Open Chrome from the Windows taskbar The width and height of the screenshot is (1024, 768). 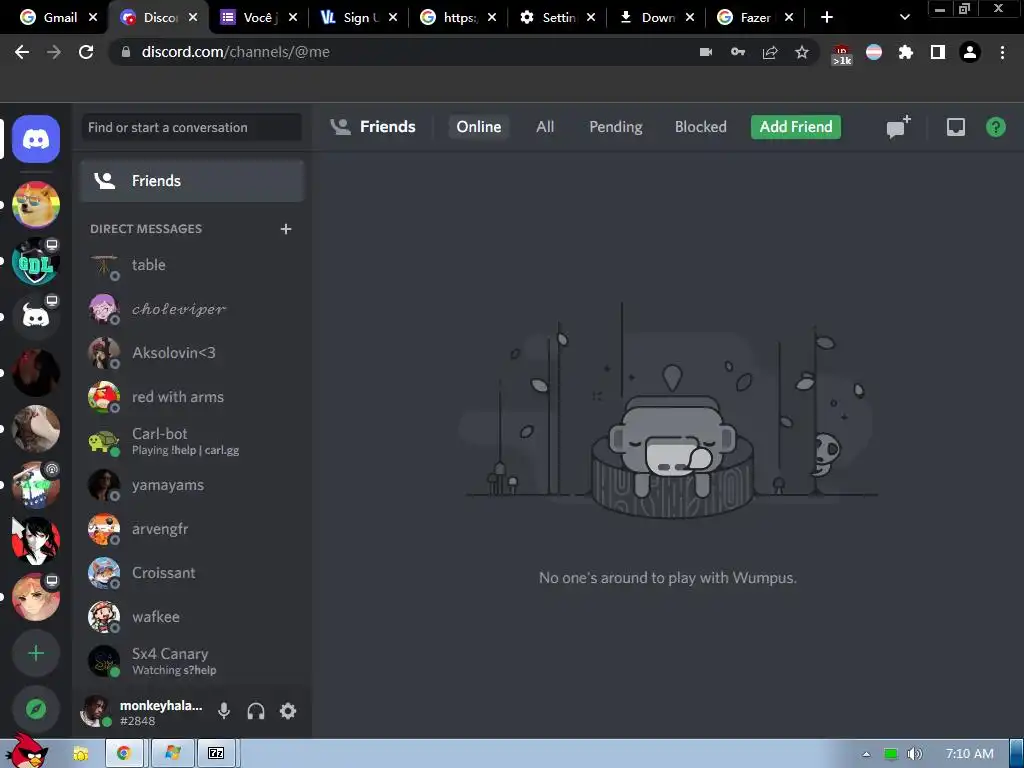tap(124, 754)
